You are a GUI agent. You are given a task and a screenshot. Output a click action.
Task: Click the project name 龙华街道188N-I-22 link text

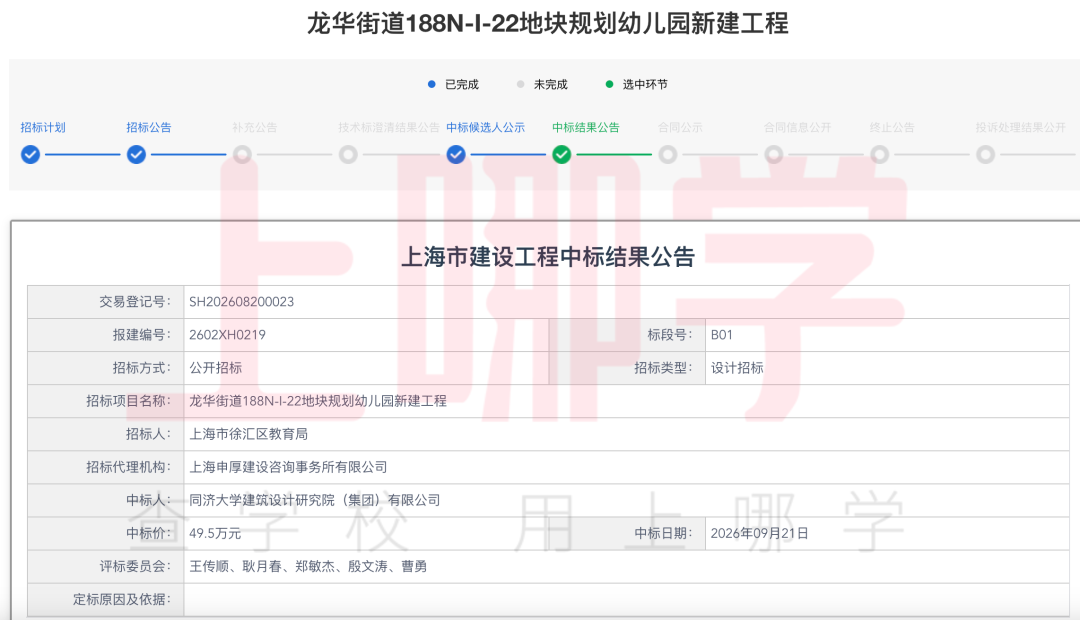(318, 401)
